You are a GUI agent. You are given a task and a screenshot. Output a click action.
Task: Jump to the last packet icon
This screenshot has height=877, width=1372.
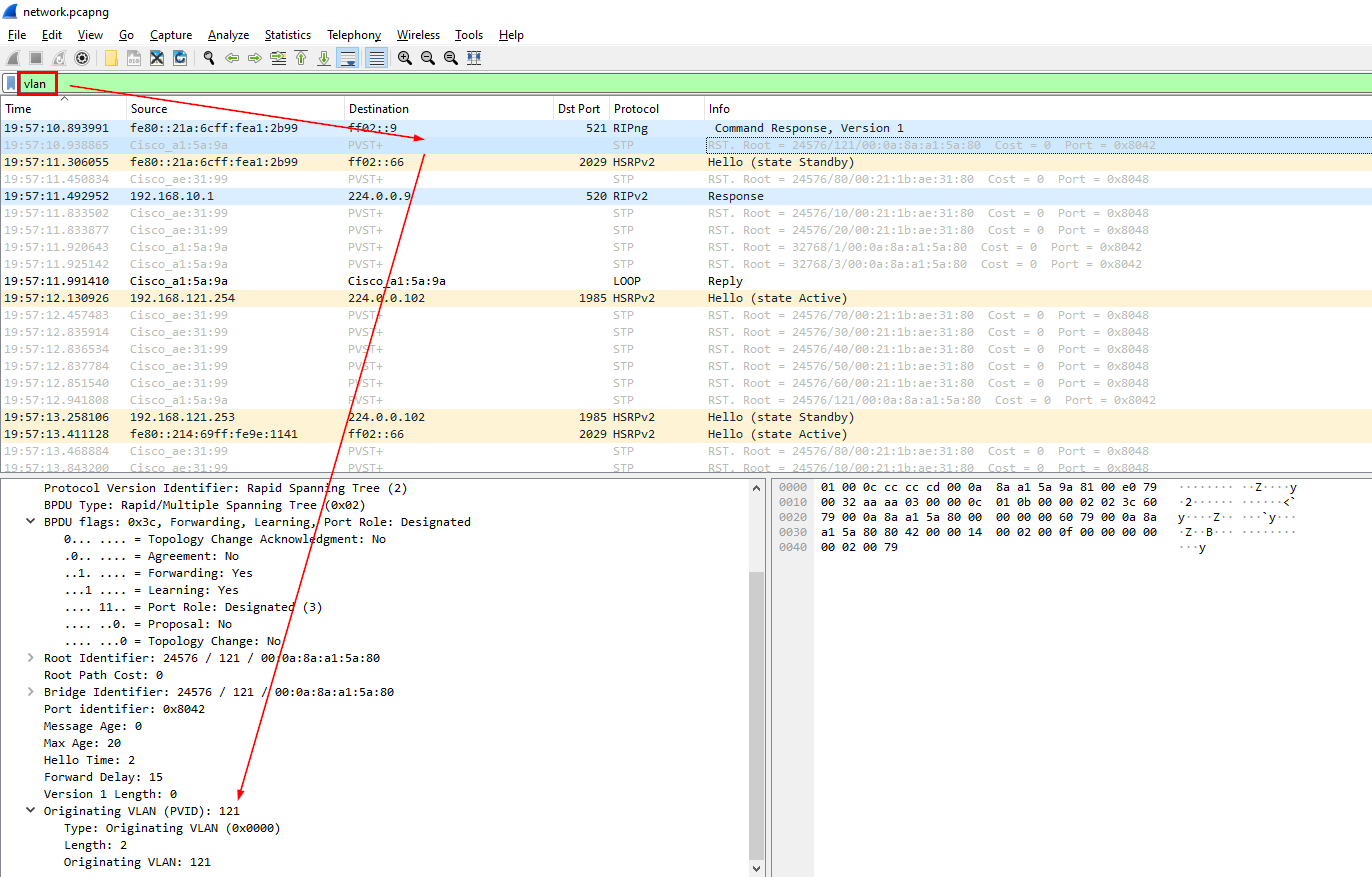323,58
